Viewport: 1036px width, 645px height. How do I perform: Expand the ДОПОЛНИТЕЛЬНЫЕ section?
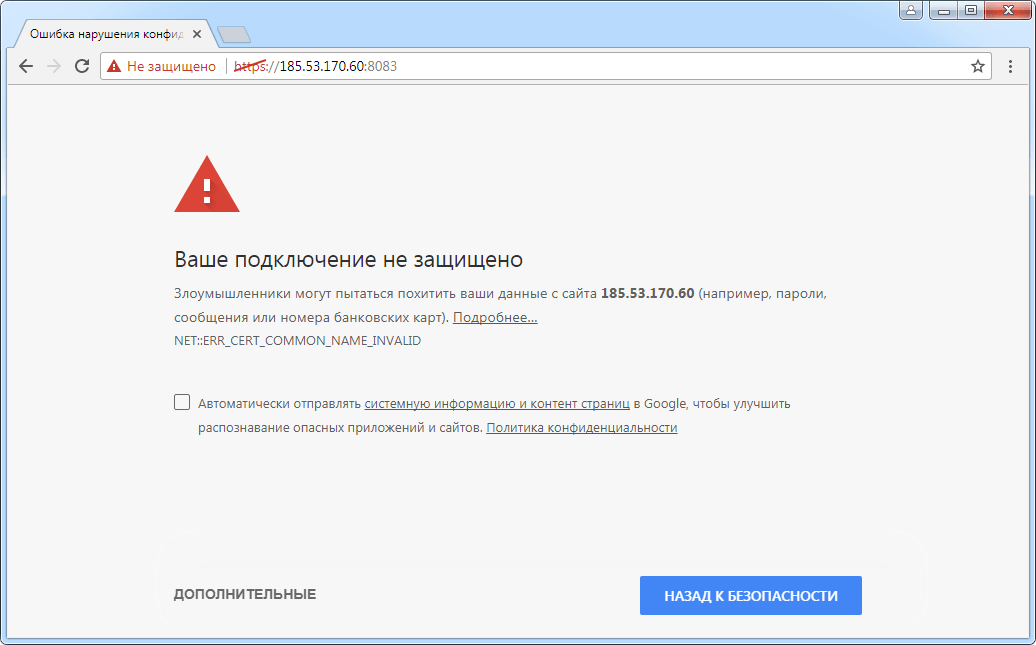(245, 594)
